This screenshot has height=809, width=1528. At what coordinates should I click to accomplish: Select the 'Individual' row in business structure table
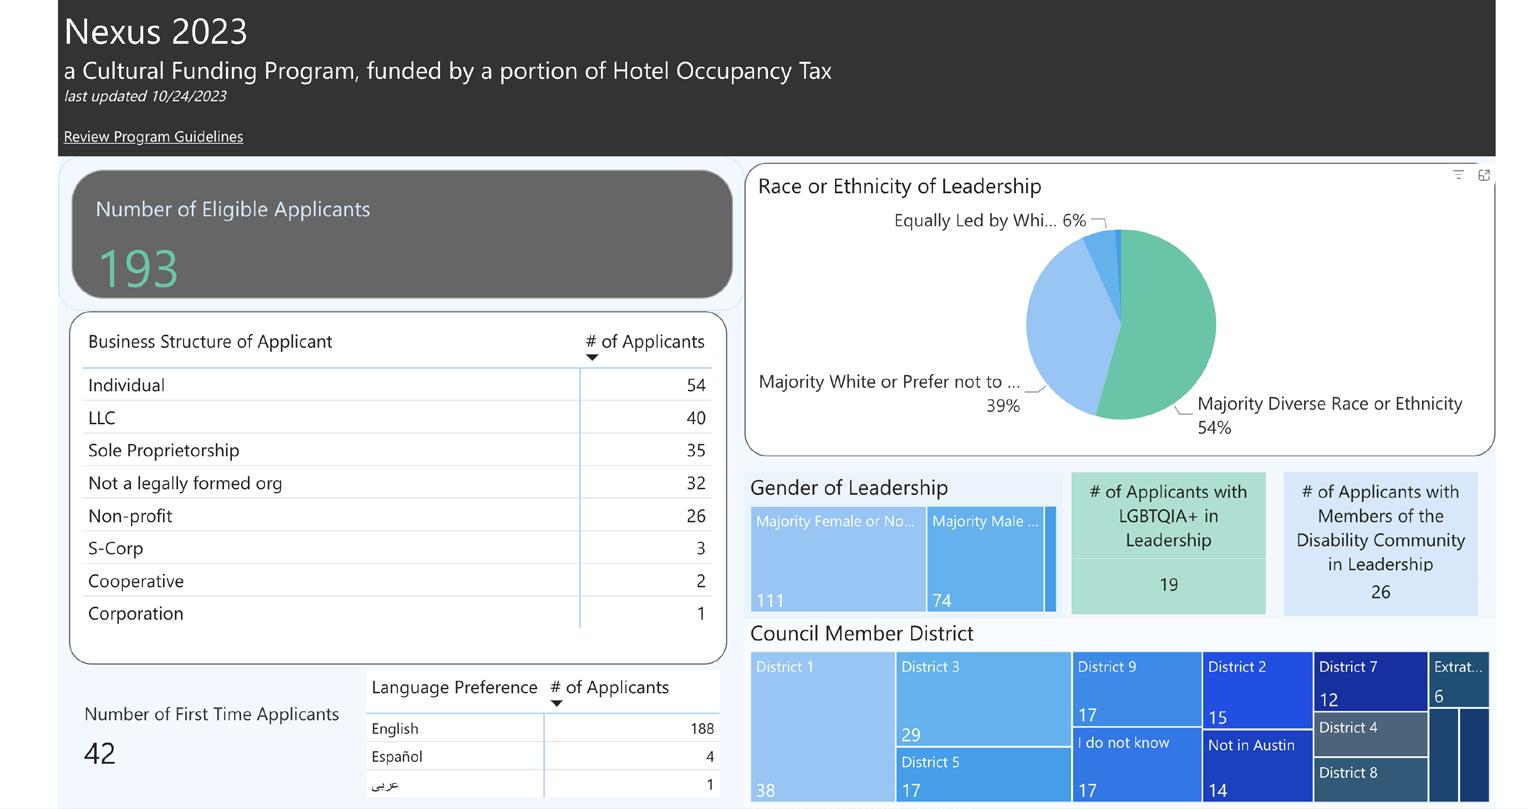396,385
